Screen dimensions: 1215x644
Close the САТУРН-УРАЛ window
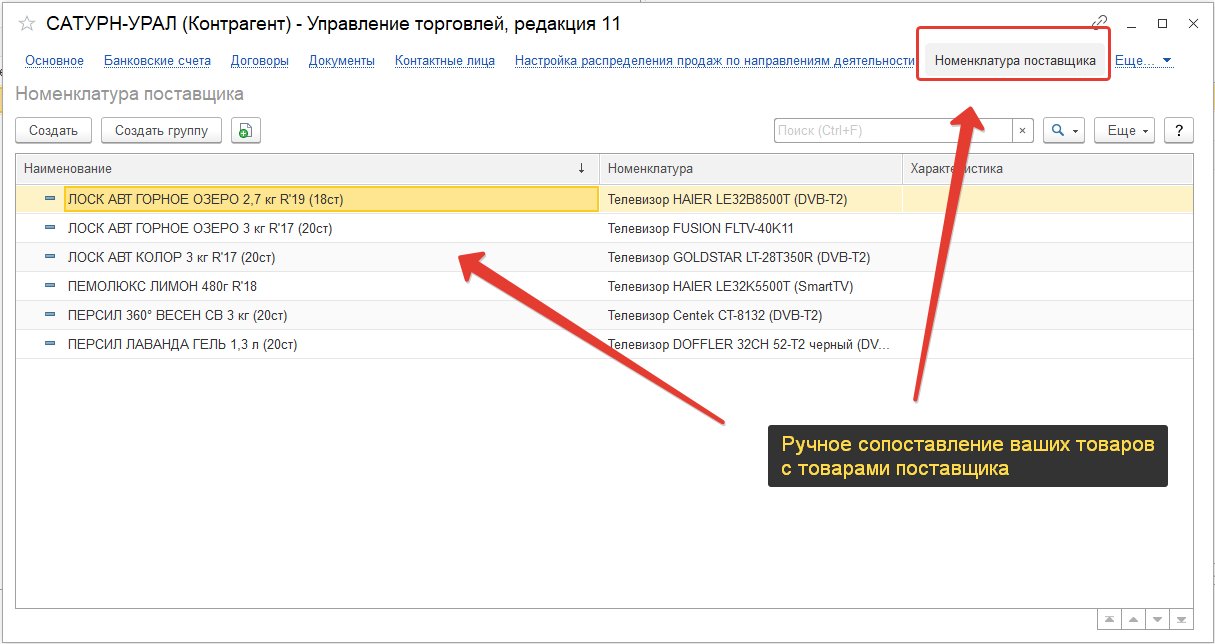tap(1192, 23)
